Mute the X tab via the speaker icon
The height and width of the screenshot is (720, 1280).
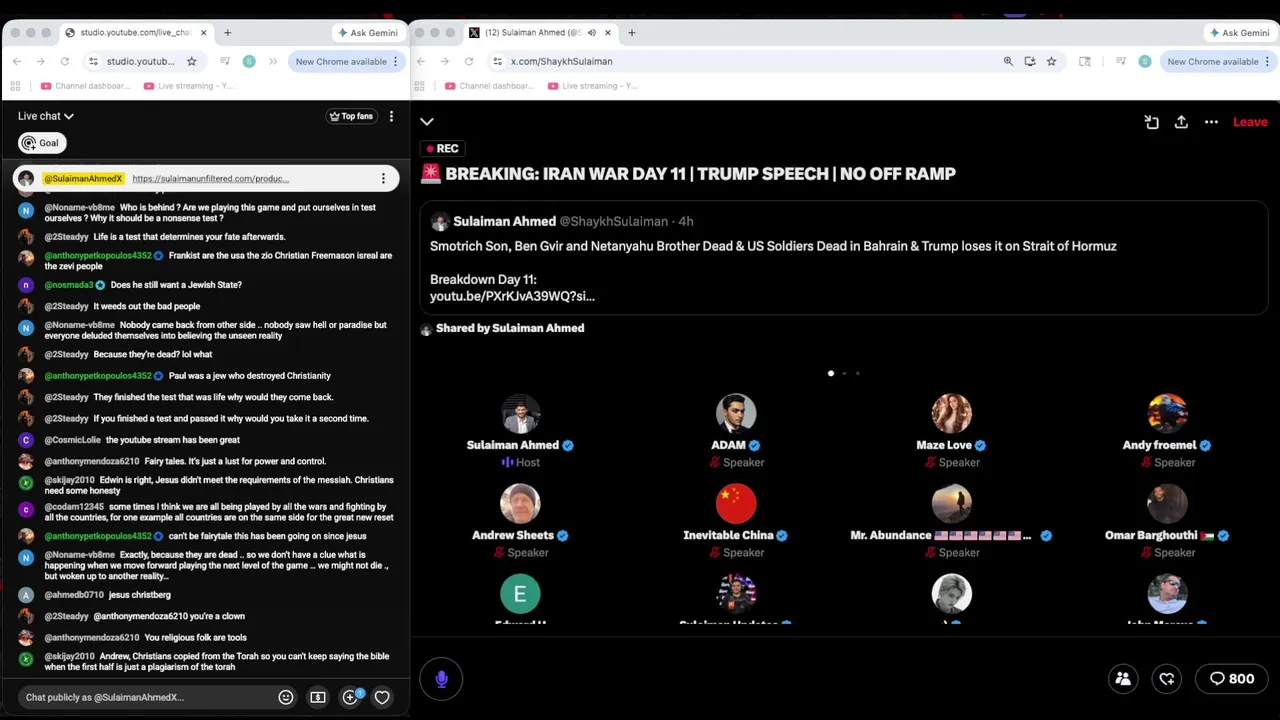tap(592, 33)
